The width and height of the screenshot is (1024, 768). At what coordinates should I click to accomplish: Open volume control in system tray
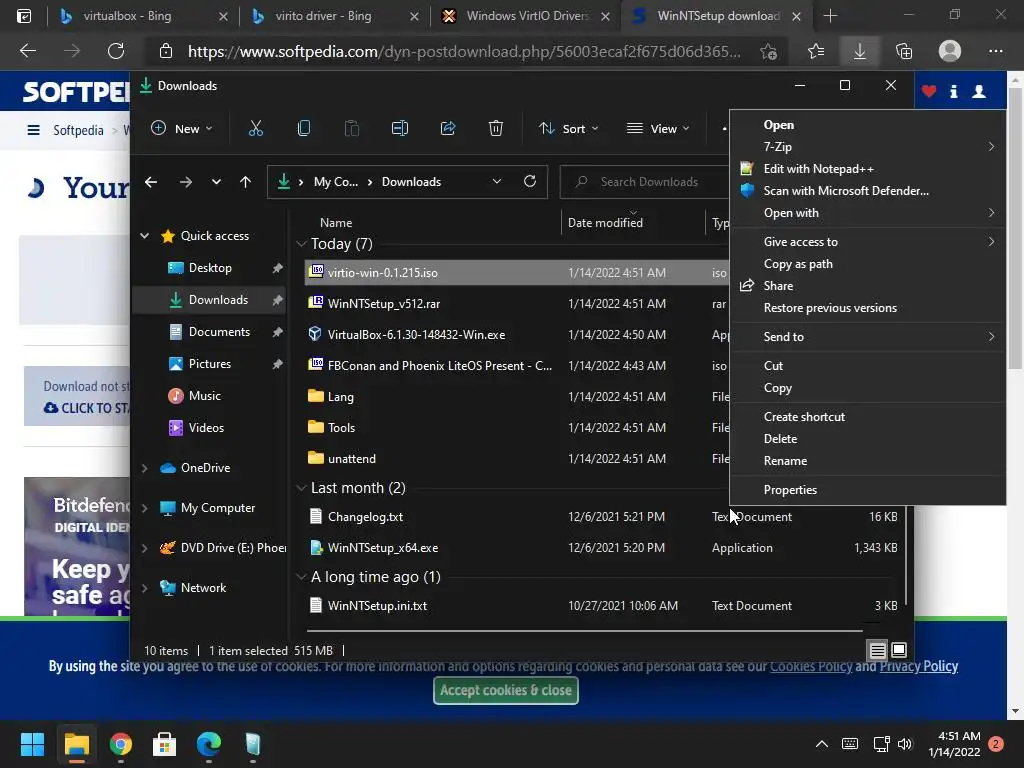point(904,744)
